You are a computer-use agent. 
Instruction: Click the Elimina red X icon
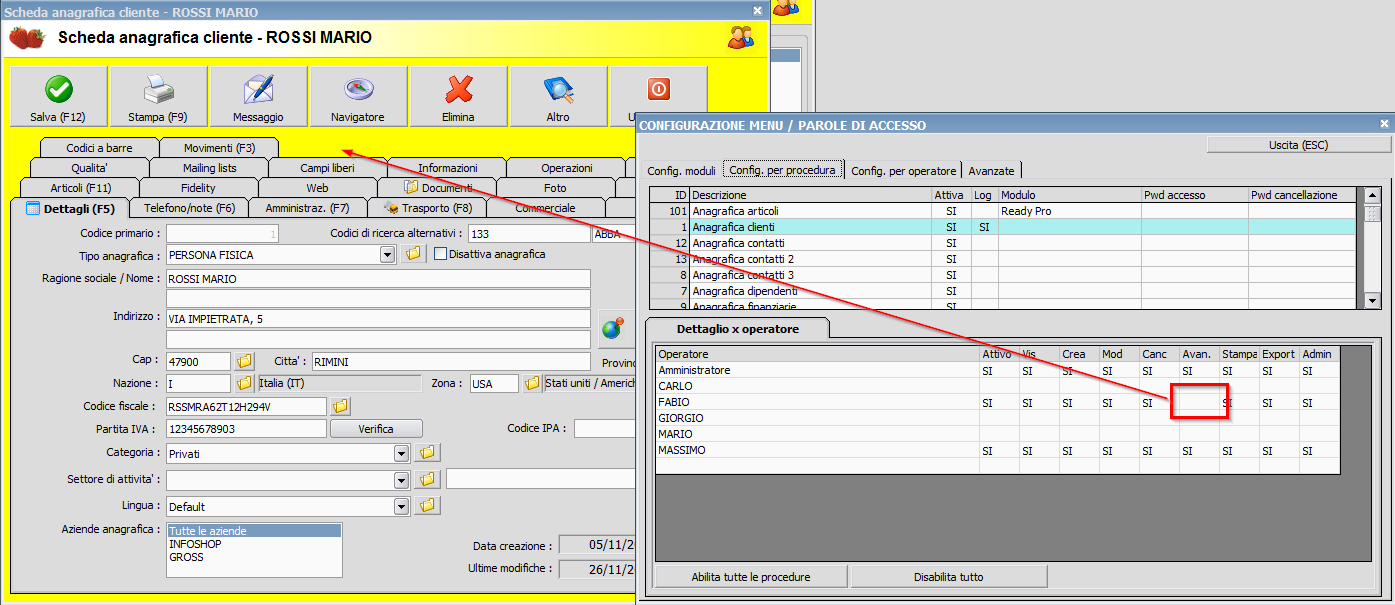tap(458, 90)
